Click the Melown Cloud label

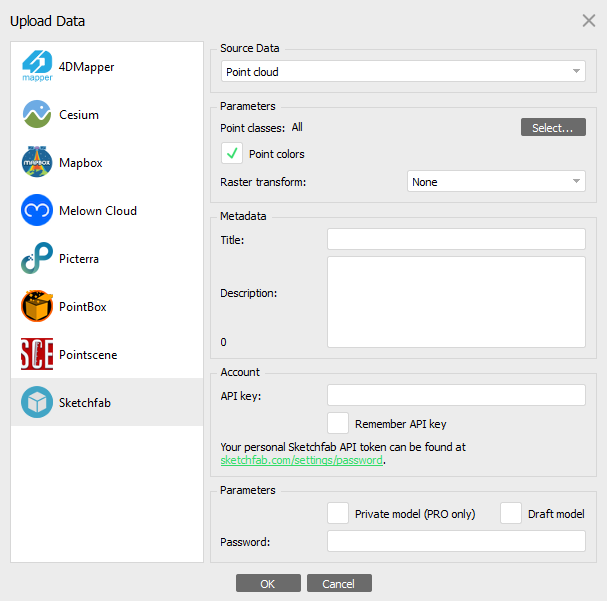tap(98, 211)
